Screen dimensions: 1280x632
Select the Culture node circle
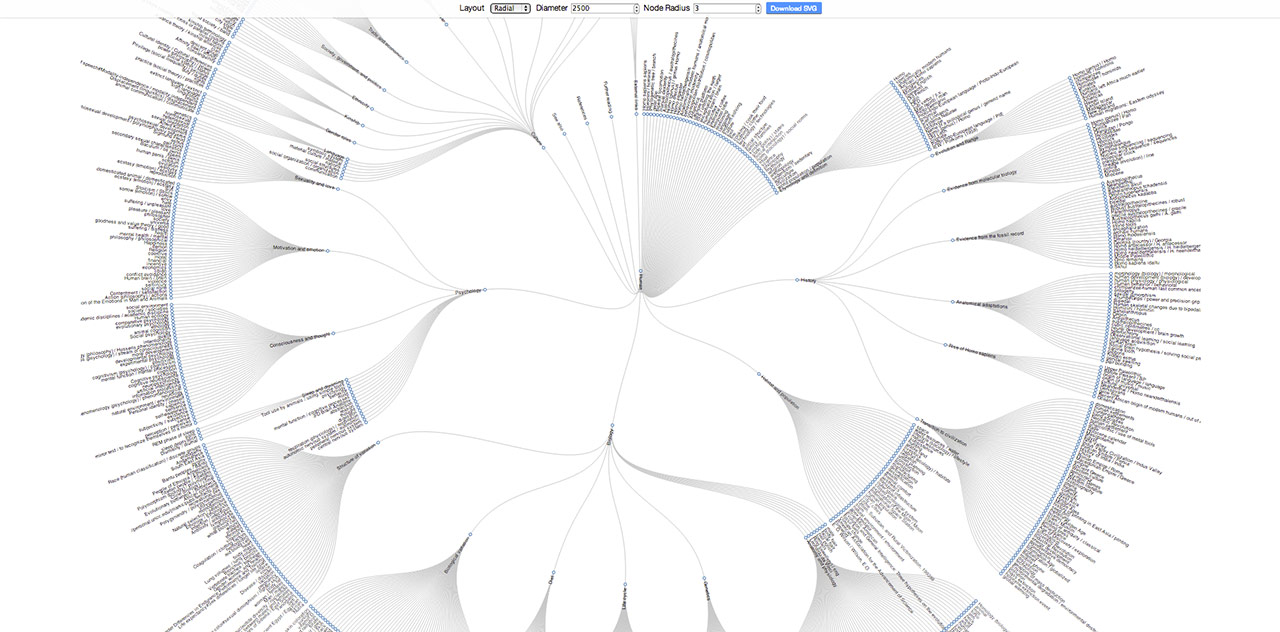click(543, 148)
